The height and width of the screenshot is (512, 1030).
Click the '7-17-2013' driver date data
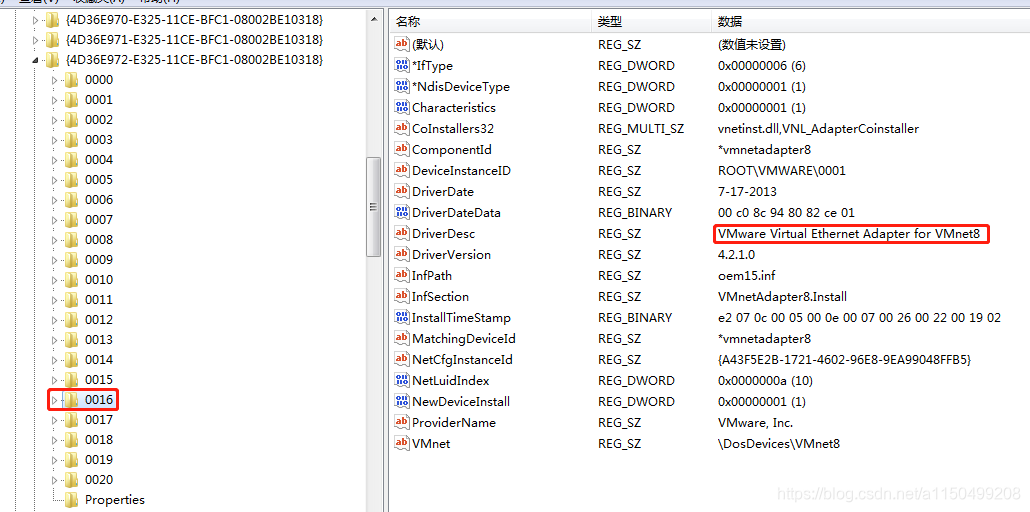(x=748, y=192)
